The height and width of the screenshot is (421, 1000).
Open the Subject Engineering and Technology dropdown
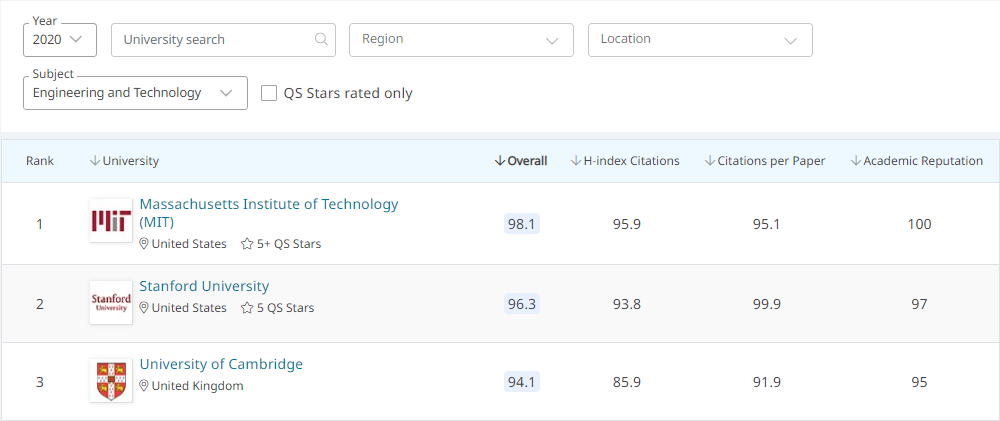pos(135,93)
